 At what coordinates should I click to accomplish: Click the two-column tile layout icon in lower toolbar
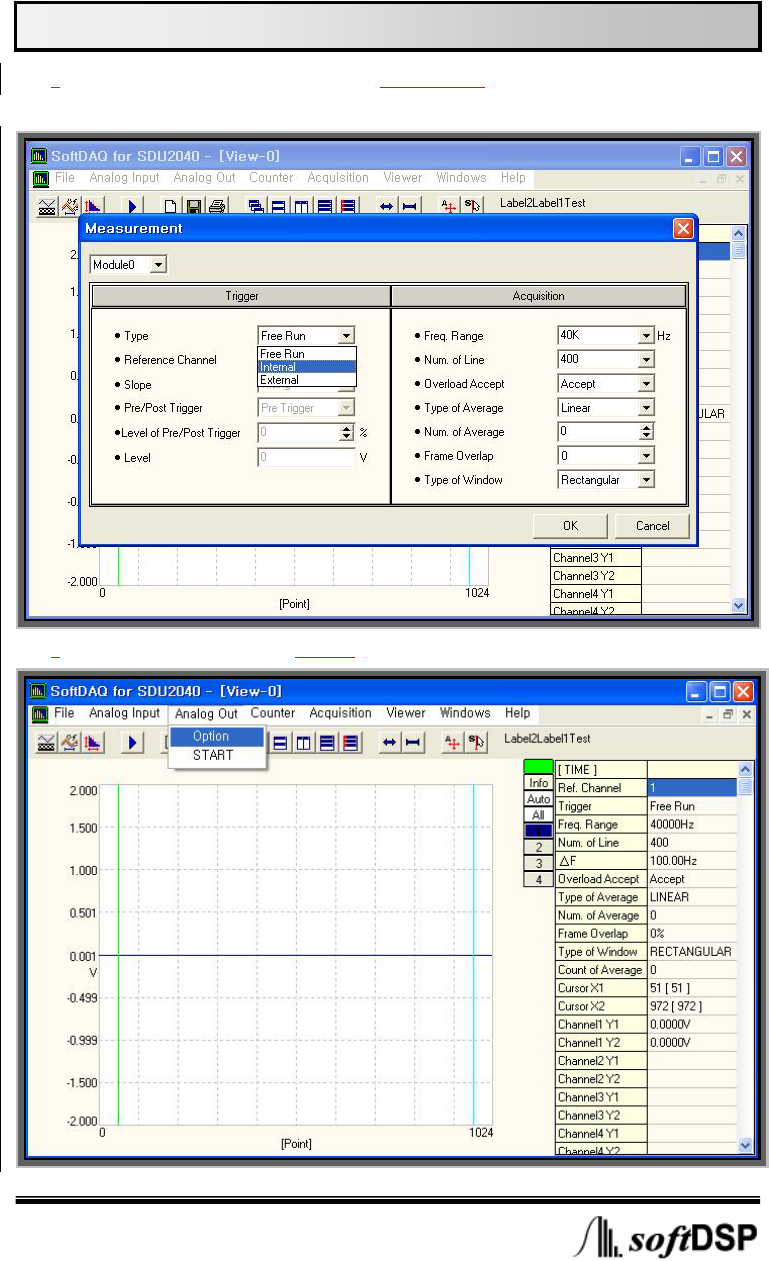[304, 742]
